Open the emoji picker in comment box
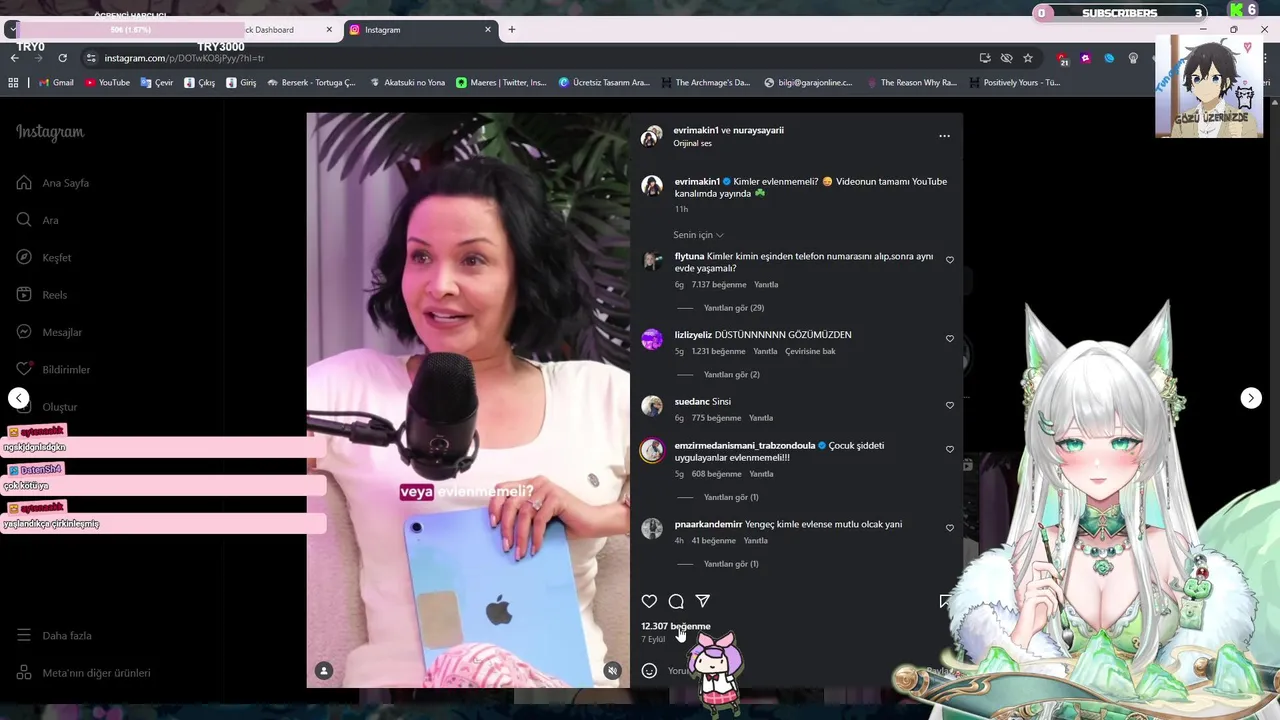Screen dimensions: 1280x720 [x=649, y=671]
